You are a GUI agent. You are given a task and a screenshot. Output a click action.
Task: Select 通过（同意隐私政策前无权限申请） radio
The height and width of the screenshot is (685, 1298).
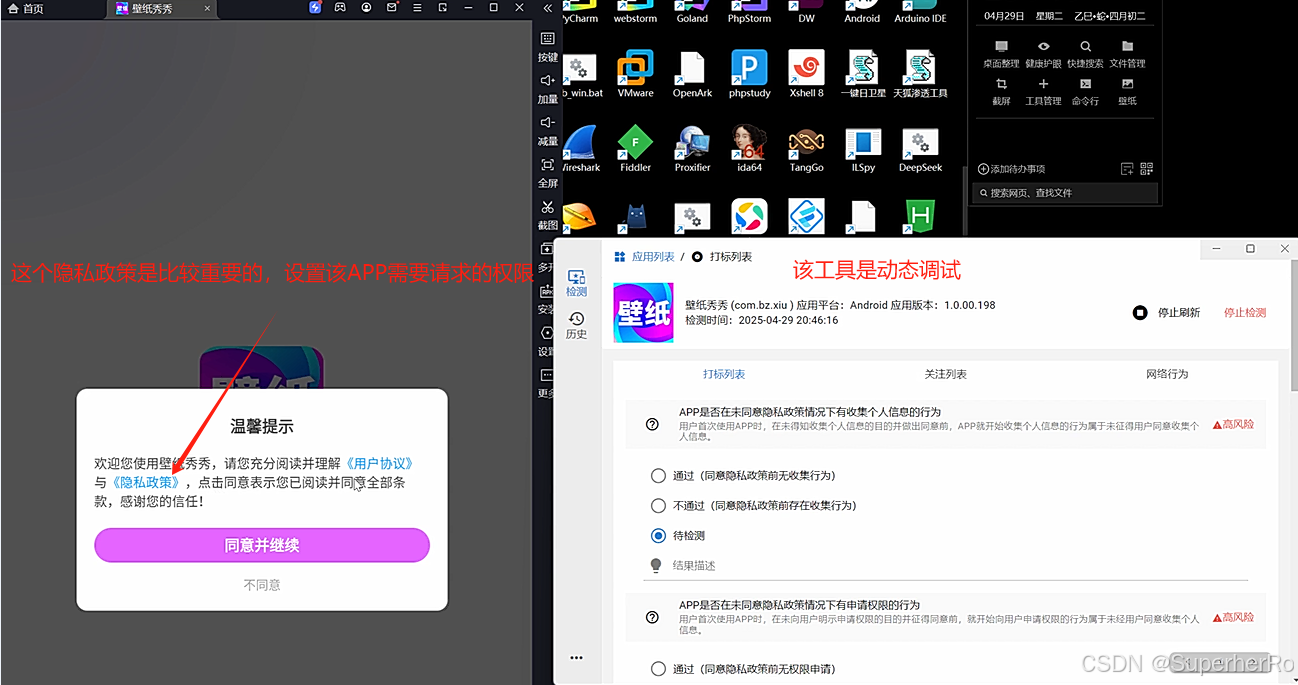[658, 669]
